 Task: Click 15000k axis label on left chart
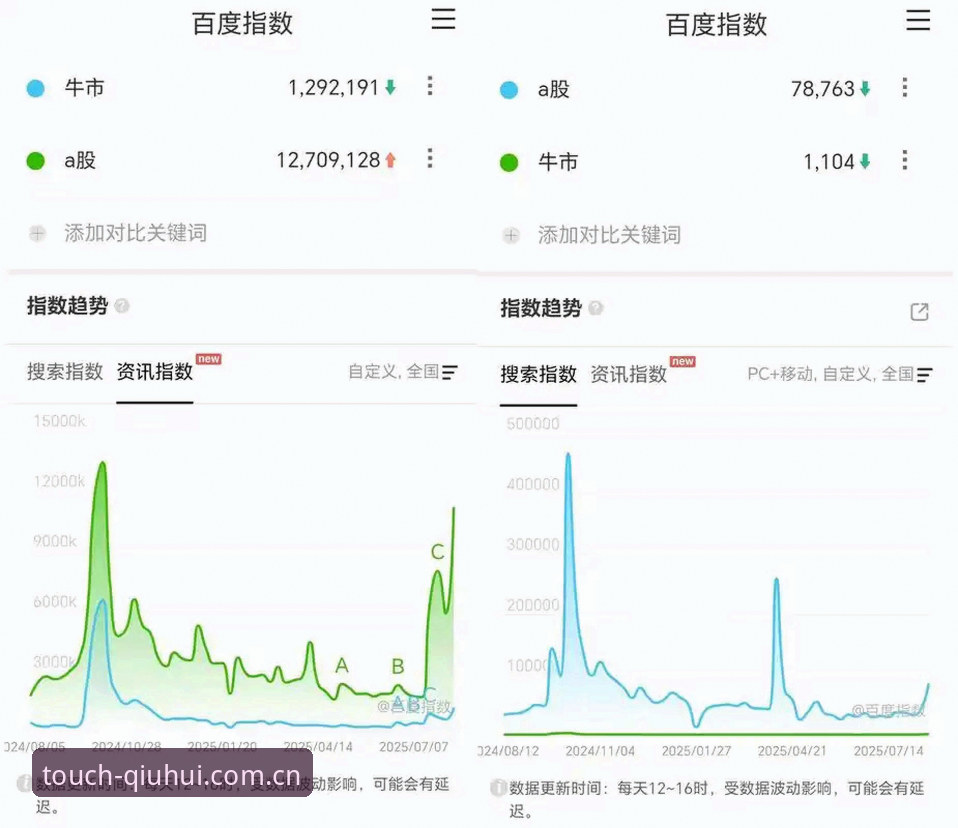(59, 421)
